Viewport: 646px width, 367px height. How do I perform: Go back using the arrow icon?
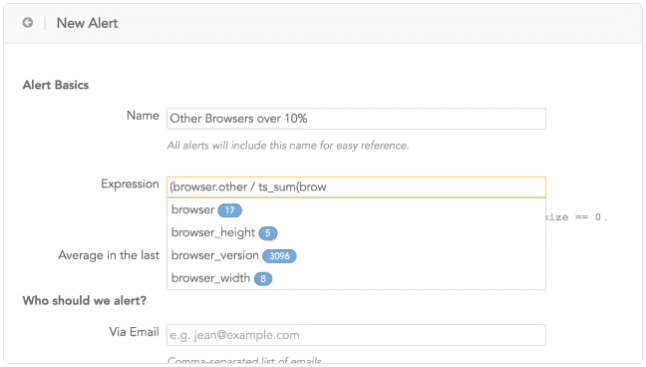pyautogui.click(x=28, y=23)
